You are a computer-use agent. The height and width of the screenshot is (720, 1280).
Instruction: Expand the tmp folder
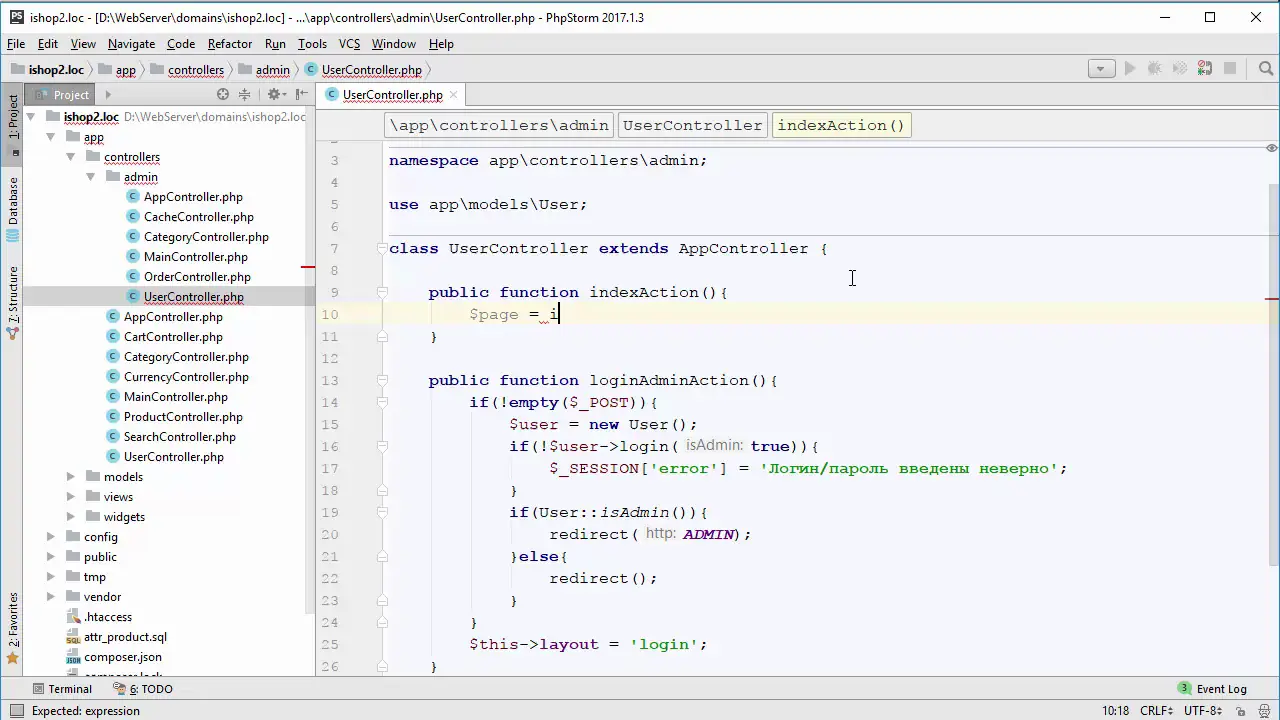coord(51,577)
